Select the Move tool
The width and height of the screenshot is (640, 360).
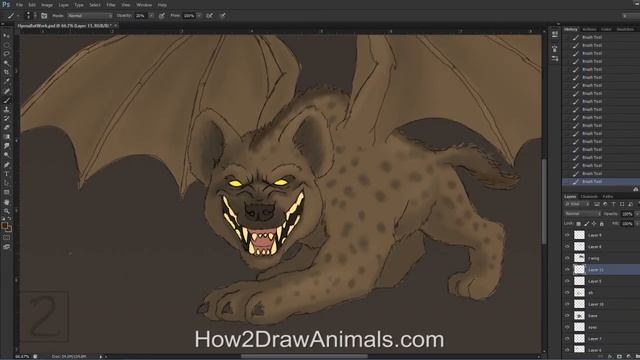click(x=7, y=36)
